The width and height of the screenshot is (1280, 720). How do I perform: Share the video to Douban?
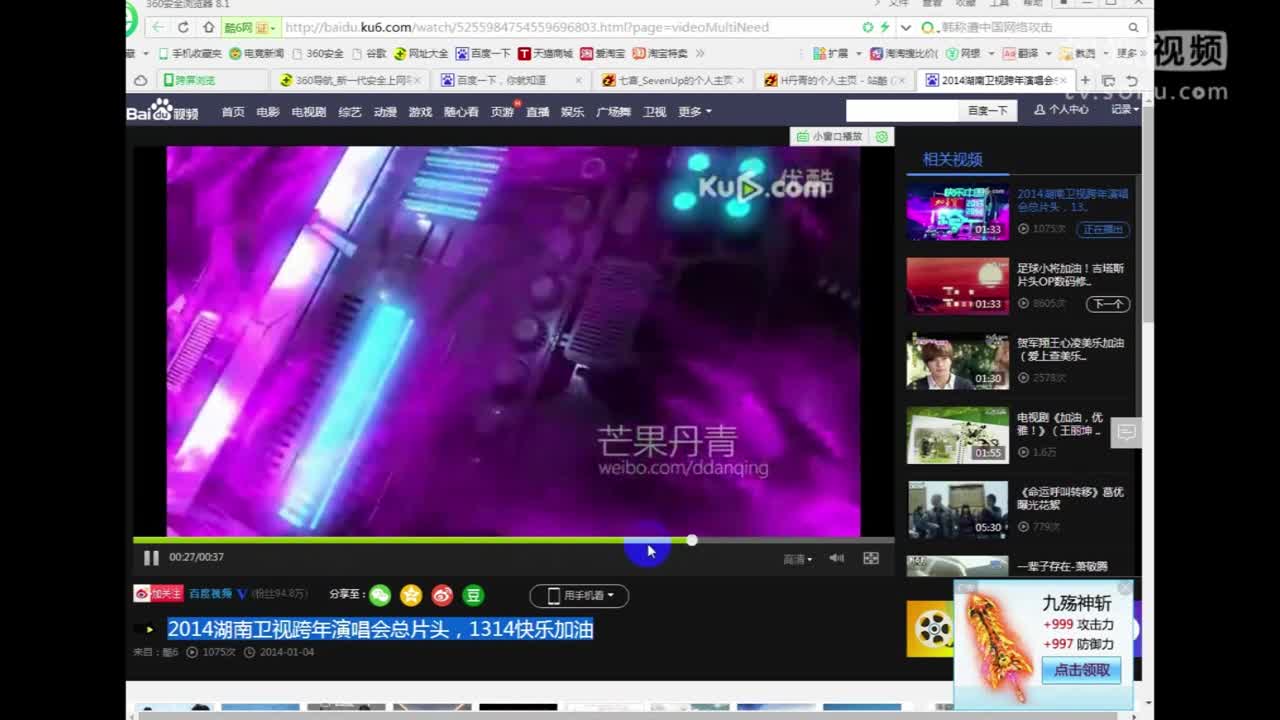tap(472, 595)
